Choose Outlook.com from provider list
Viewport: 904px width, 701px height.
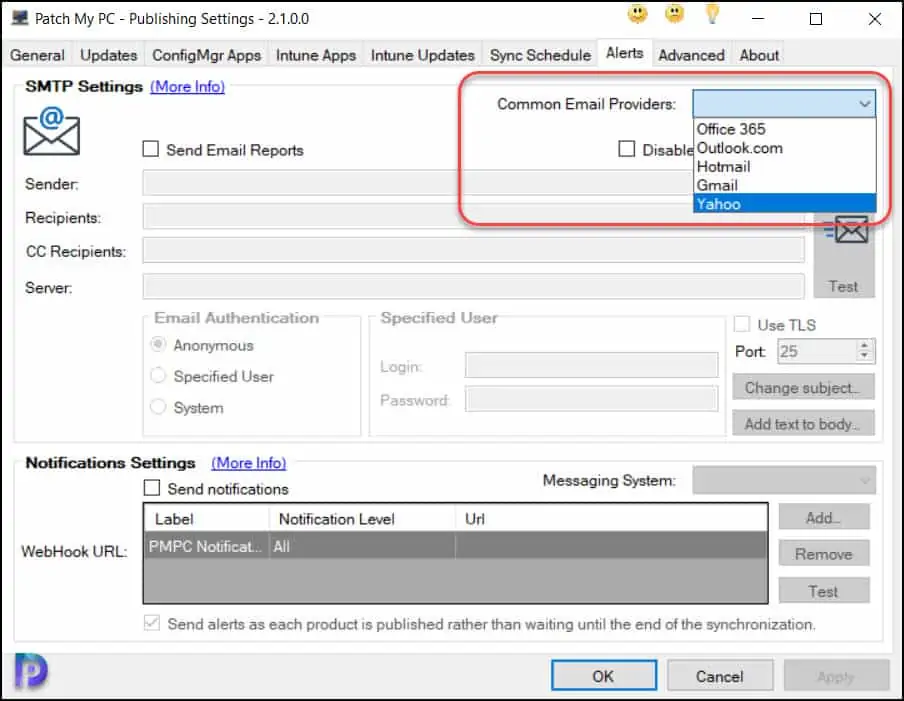click(784, 148)
